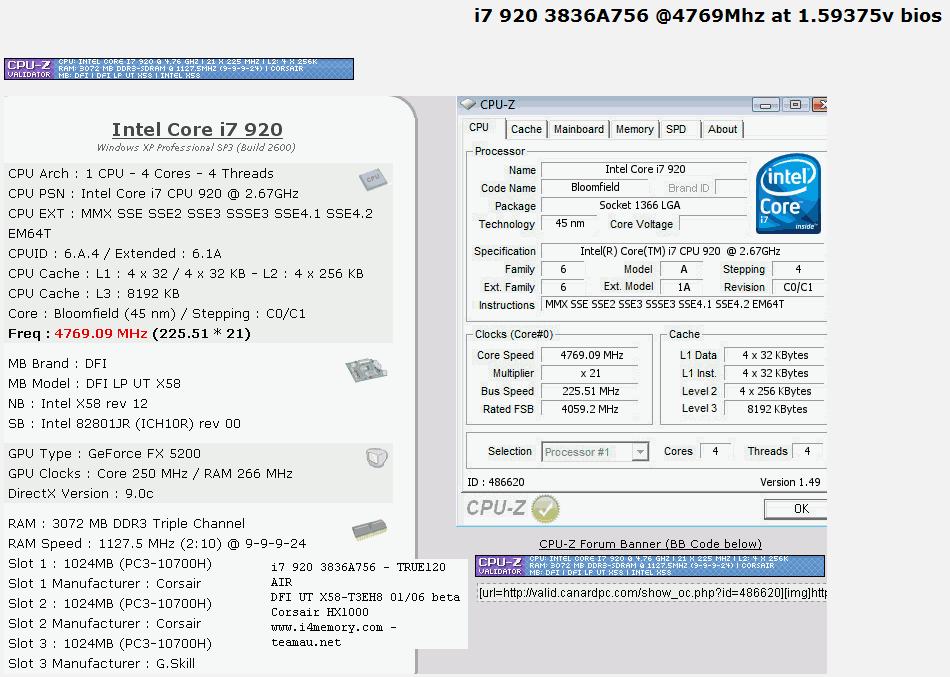
Task: Click the green validation checkmark icon
Action: pos(545,509)
